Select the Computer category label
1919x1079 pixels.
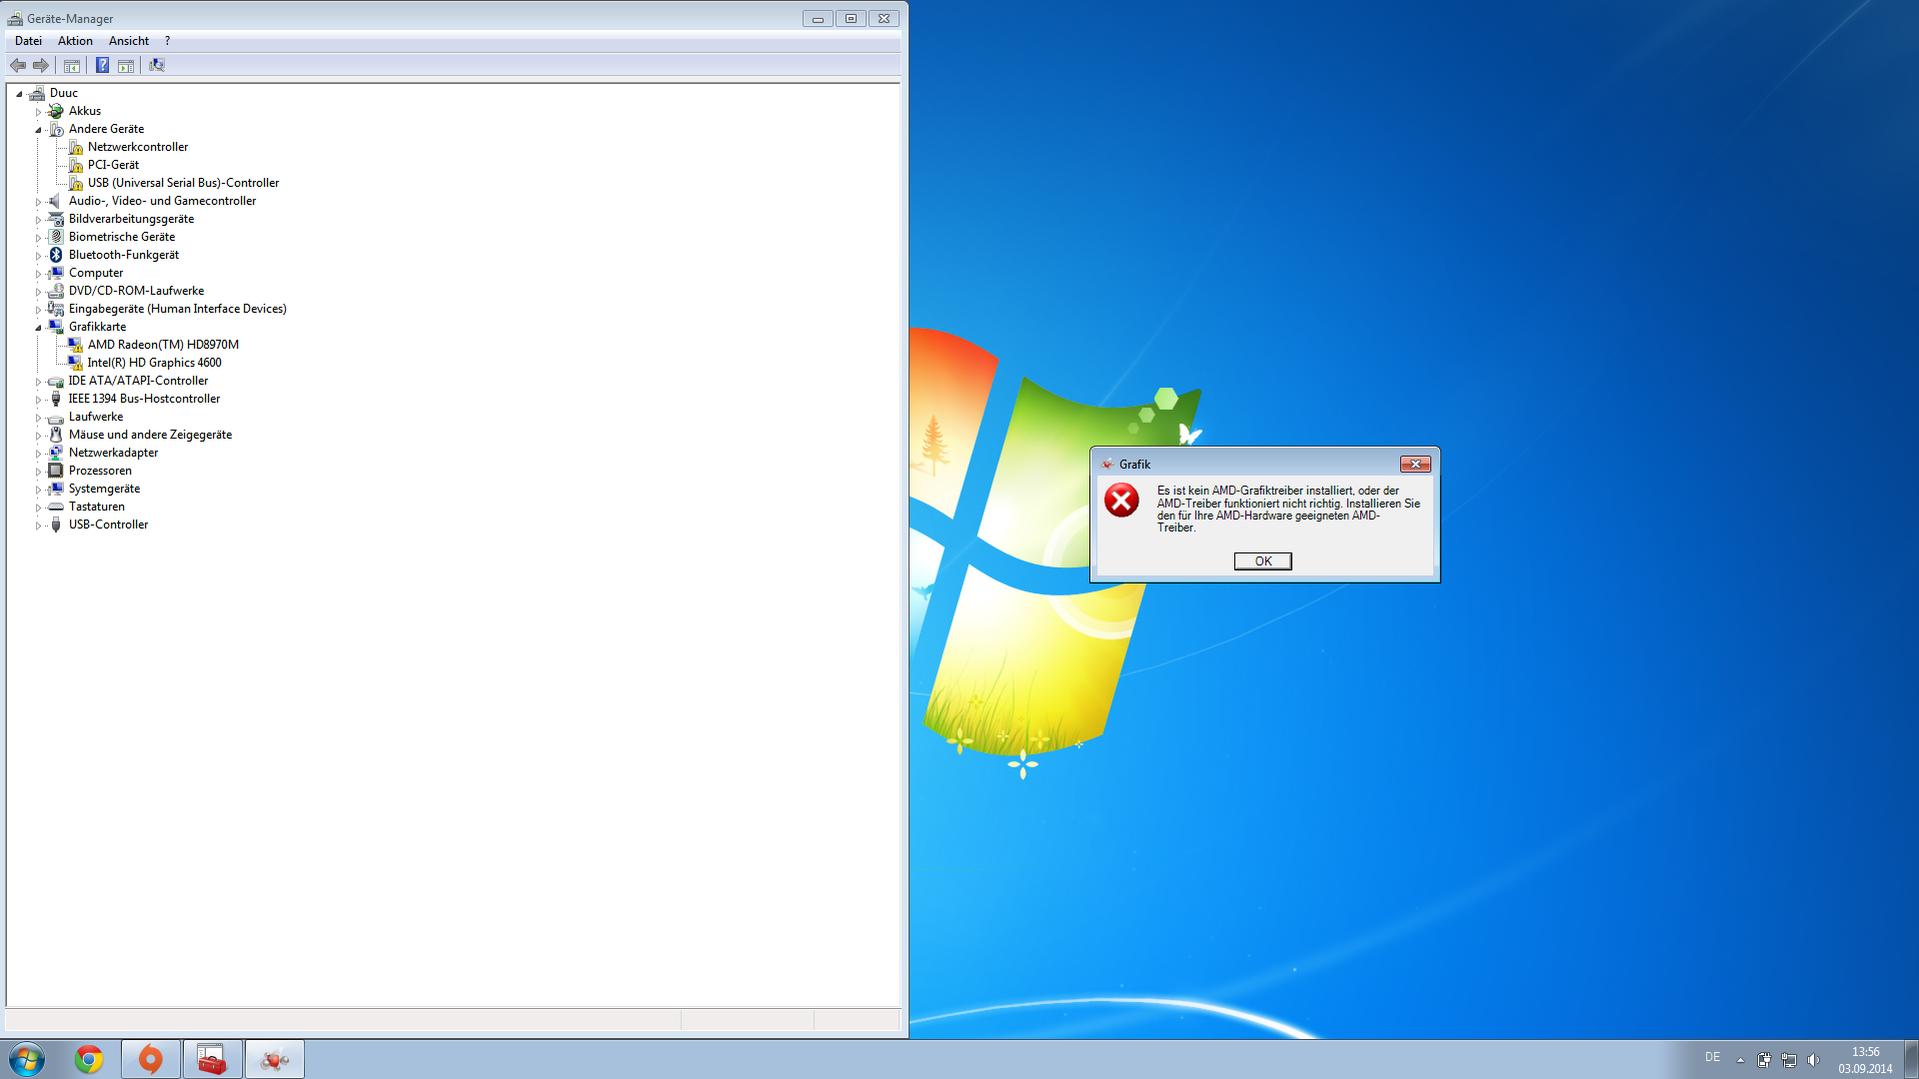(x=96, y=273)
